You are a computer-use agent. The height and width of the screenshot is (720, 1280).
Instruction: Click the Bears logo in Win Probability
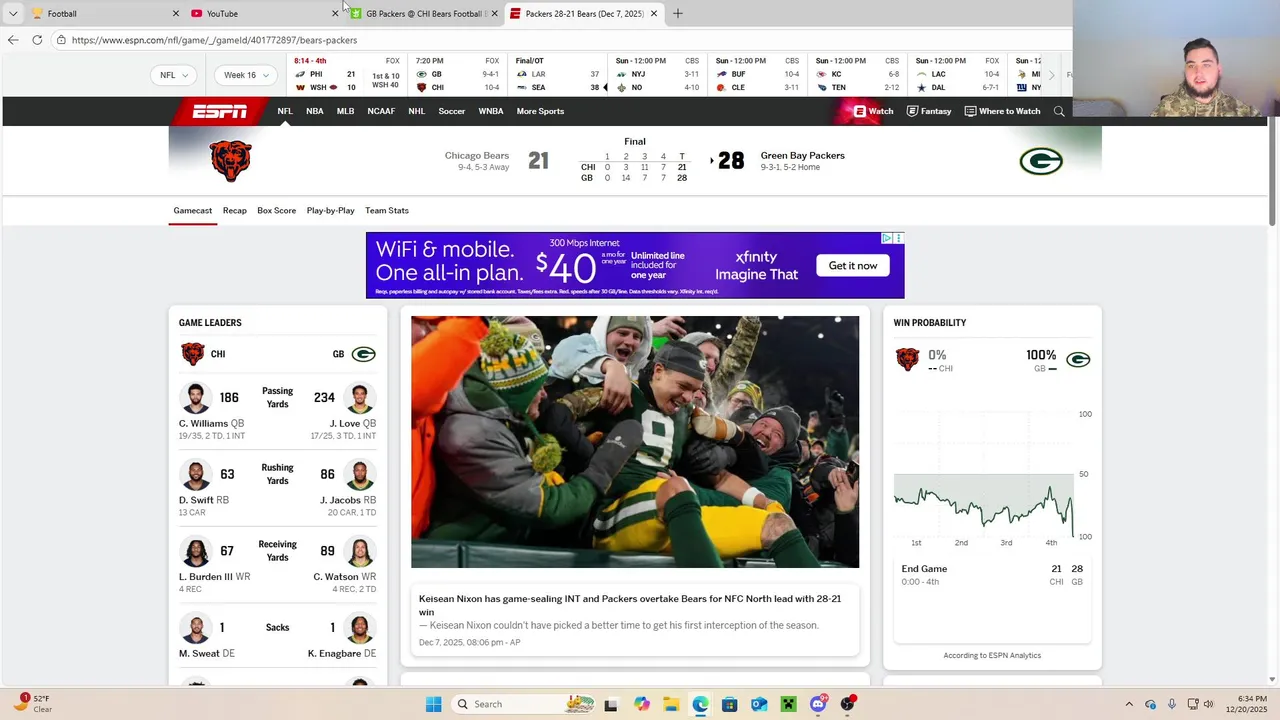[907, 359]
